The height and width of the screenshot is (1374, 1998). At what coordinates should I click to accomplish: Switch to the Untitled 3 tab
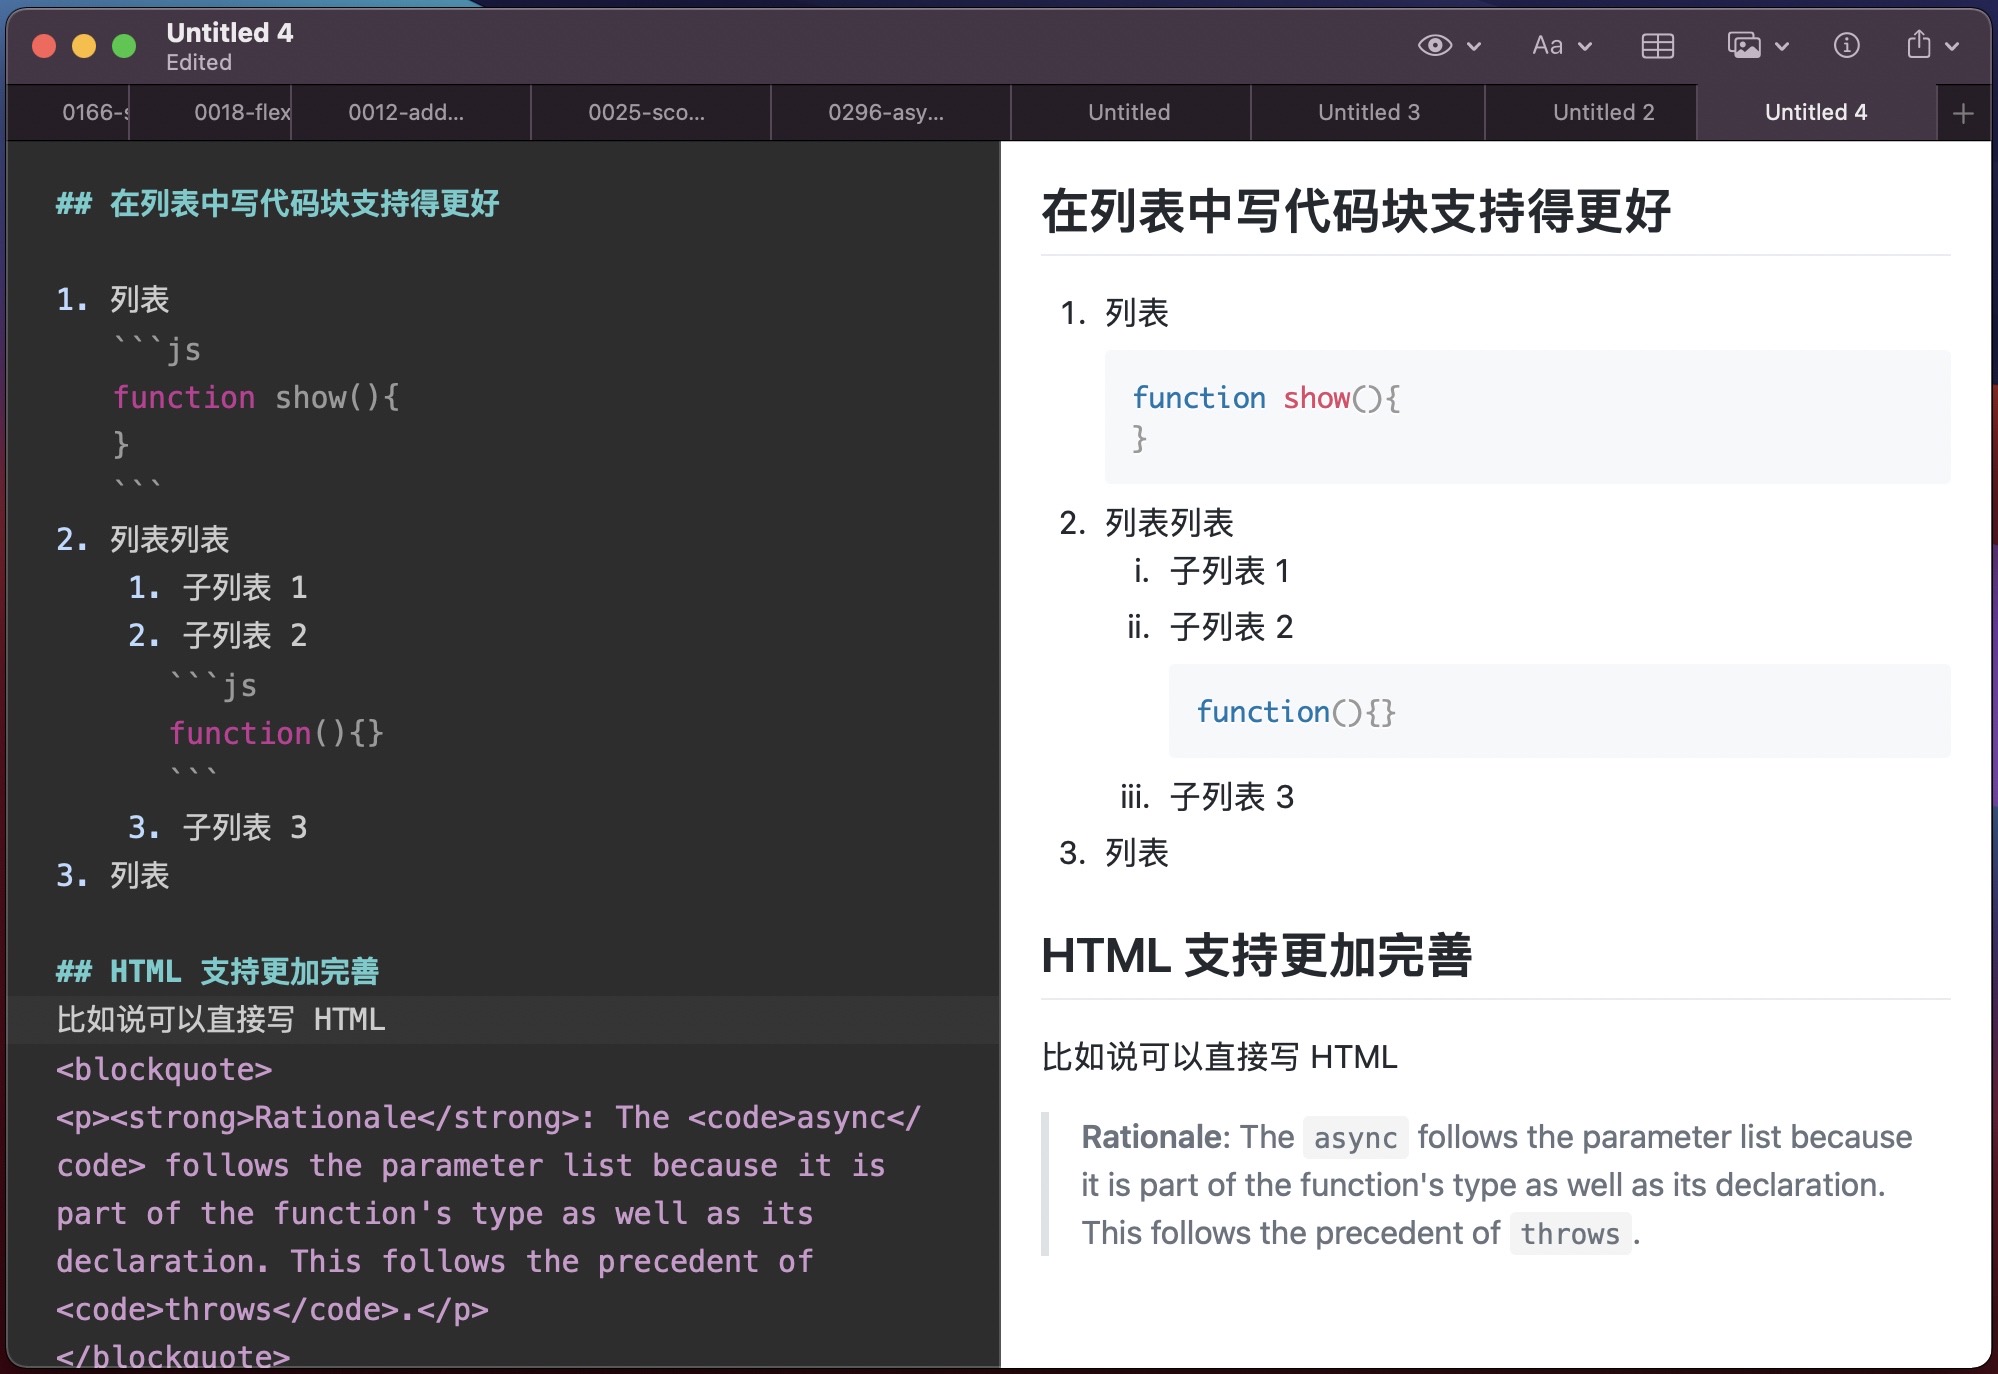(x=1368, y=113)
